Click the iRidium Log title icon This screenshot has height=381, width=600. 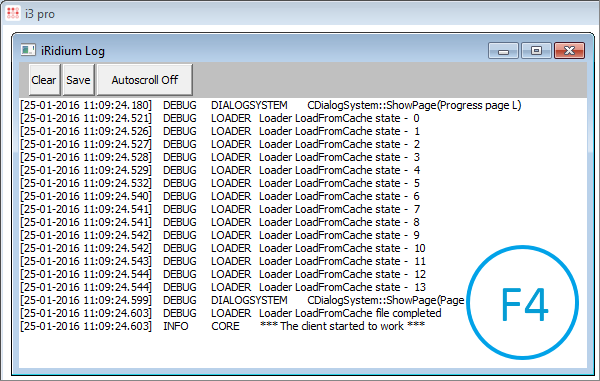click(x=28, y=50)
